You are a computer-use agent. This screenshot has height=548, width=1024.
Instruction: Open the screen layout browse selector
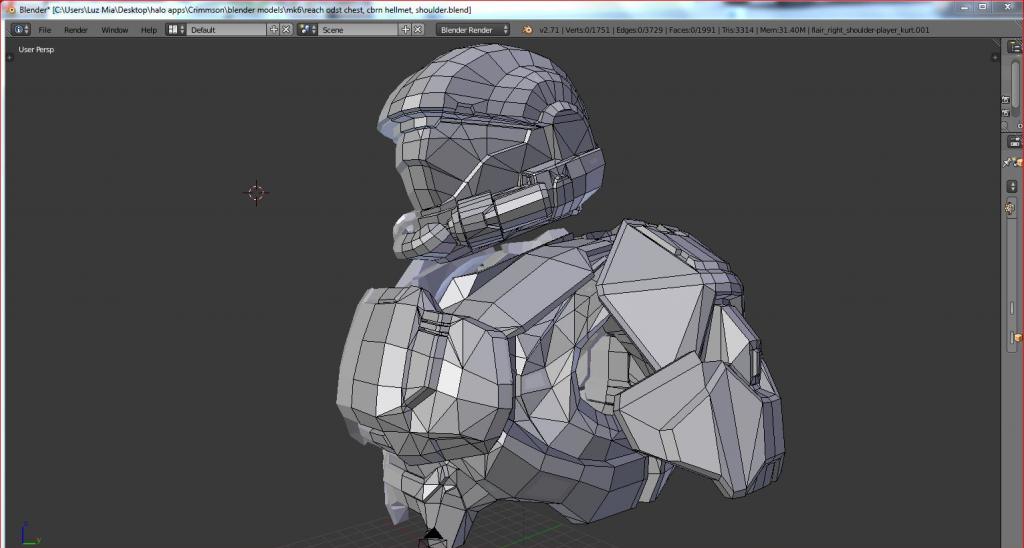[175, 29]
